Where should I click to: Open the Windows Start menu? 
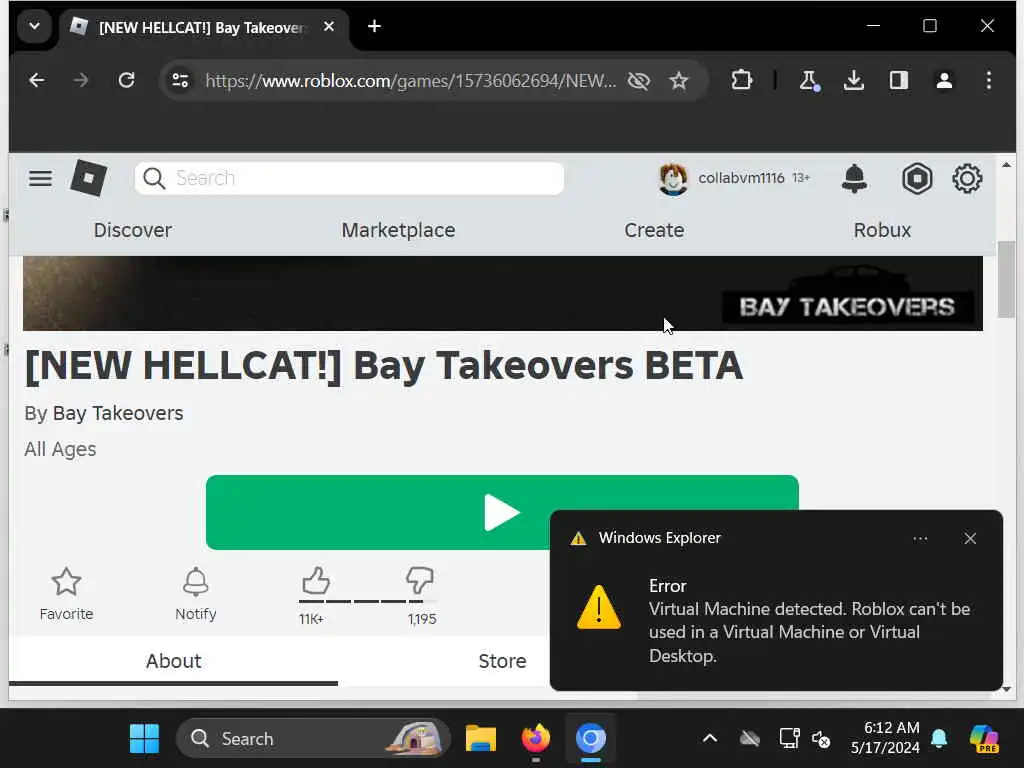(x=144, y=739)
